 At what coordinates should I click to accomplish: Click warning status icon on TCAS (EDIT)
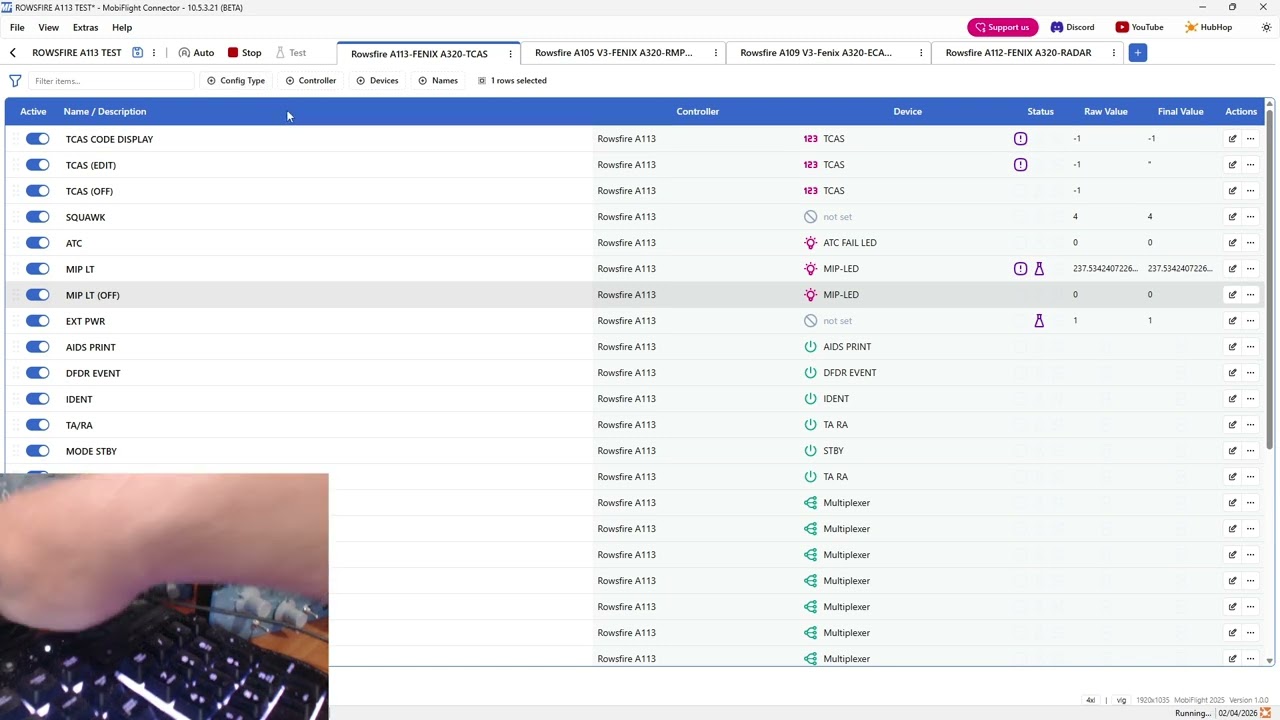pos(1020,165)
